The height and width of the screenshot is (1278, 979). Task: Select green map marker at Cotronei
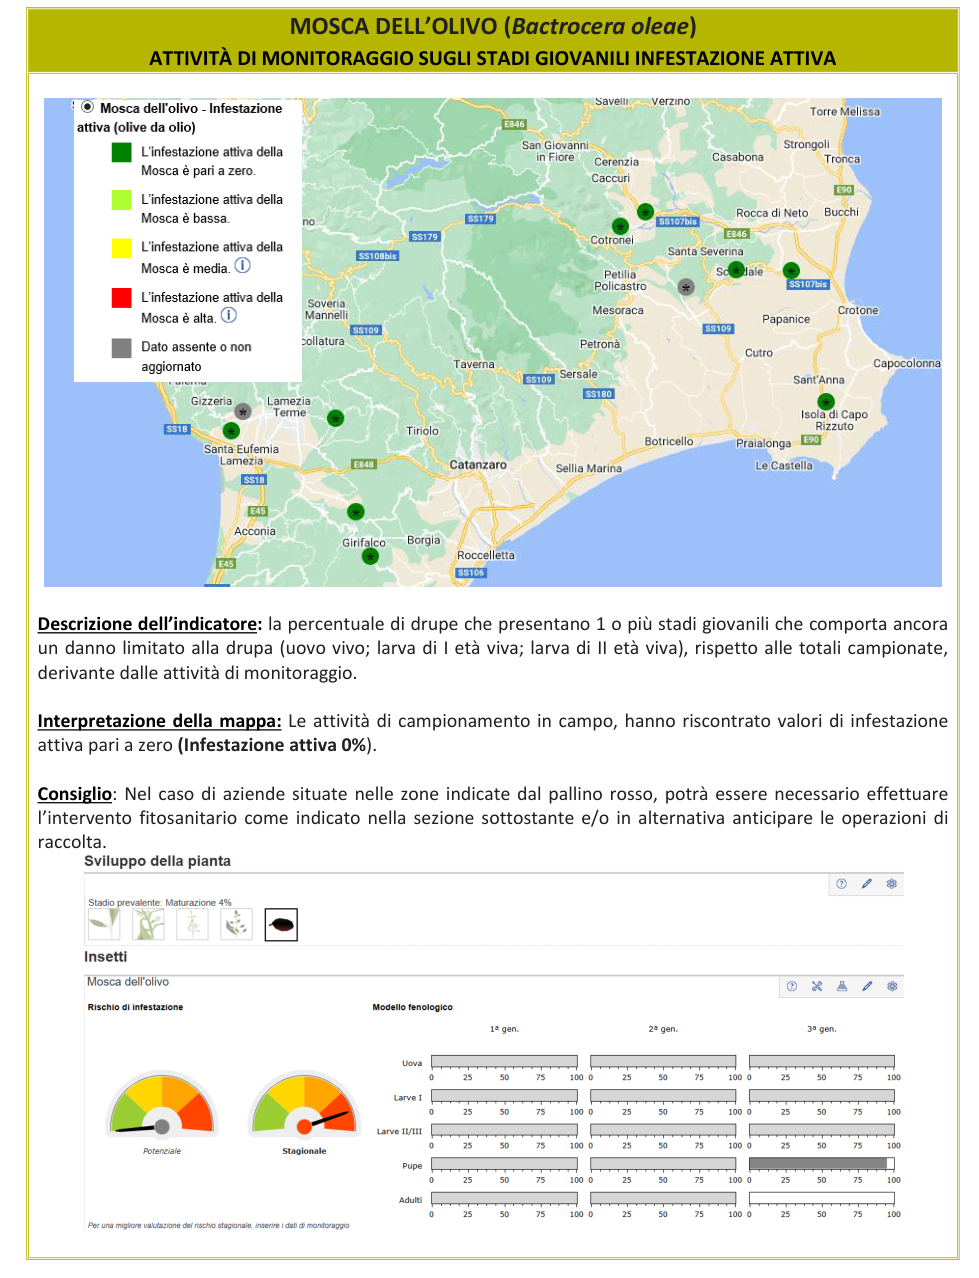[620, 227]
